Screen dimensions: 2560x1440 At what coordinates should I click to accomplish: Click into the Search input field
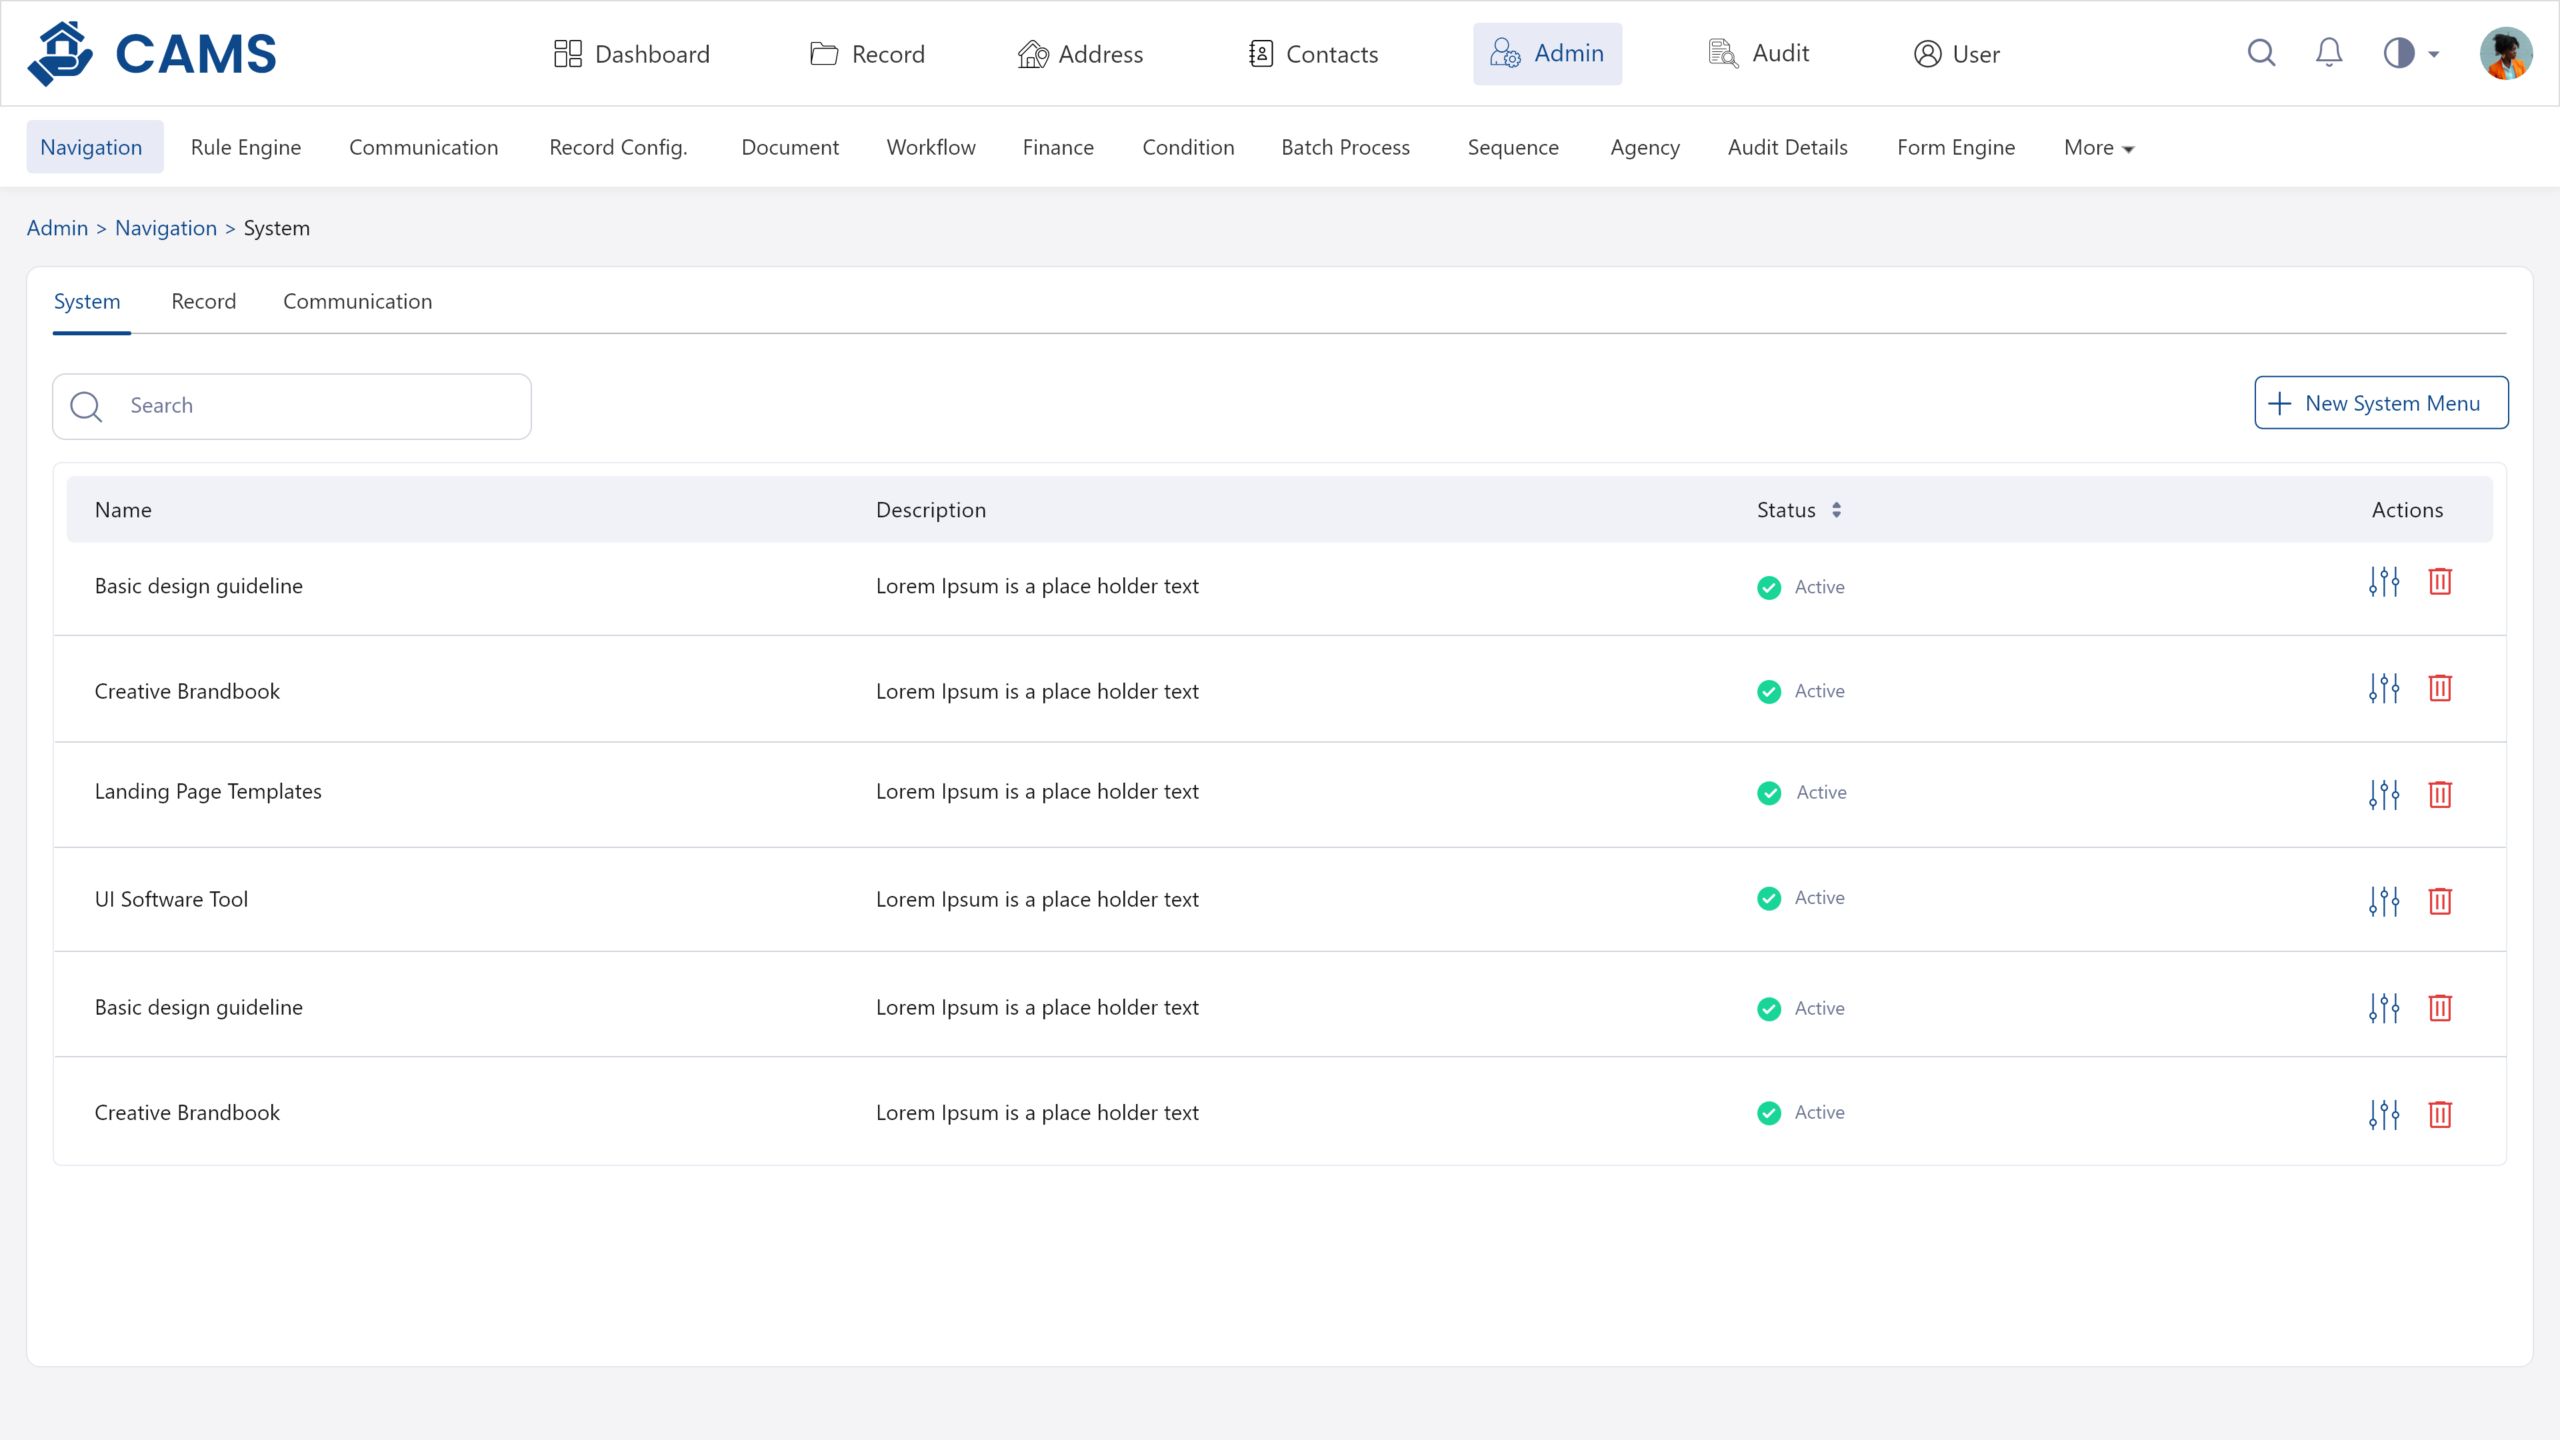click(x=320, y=406)
